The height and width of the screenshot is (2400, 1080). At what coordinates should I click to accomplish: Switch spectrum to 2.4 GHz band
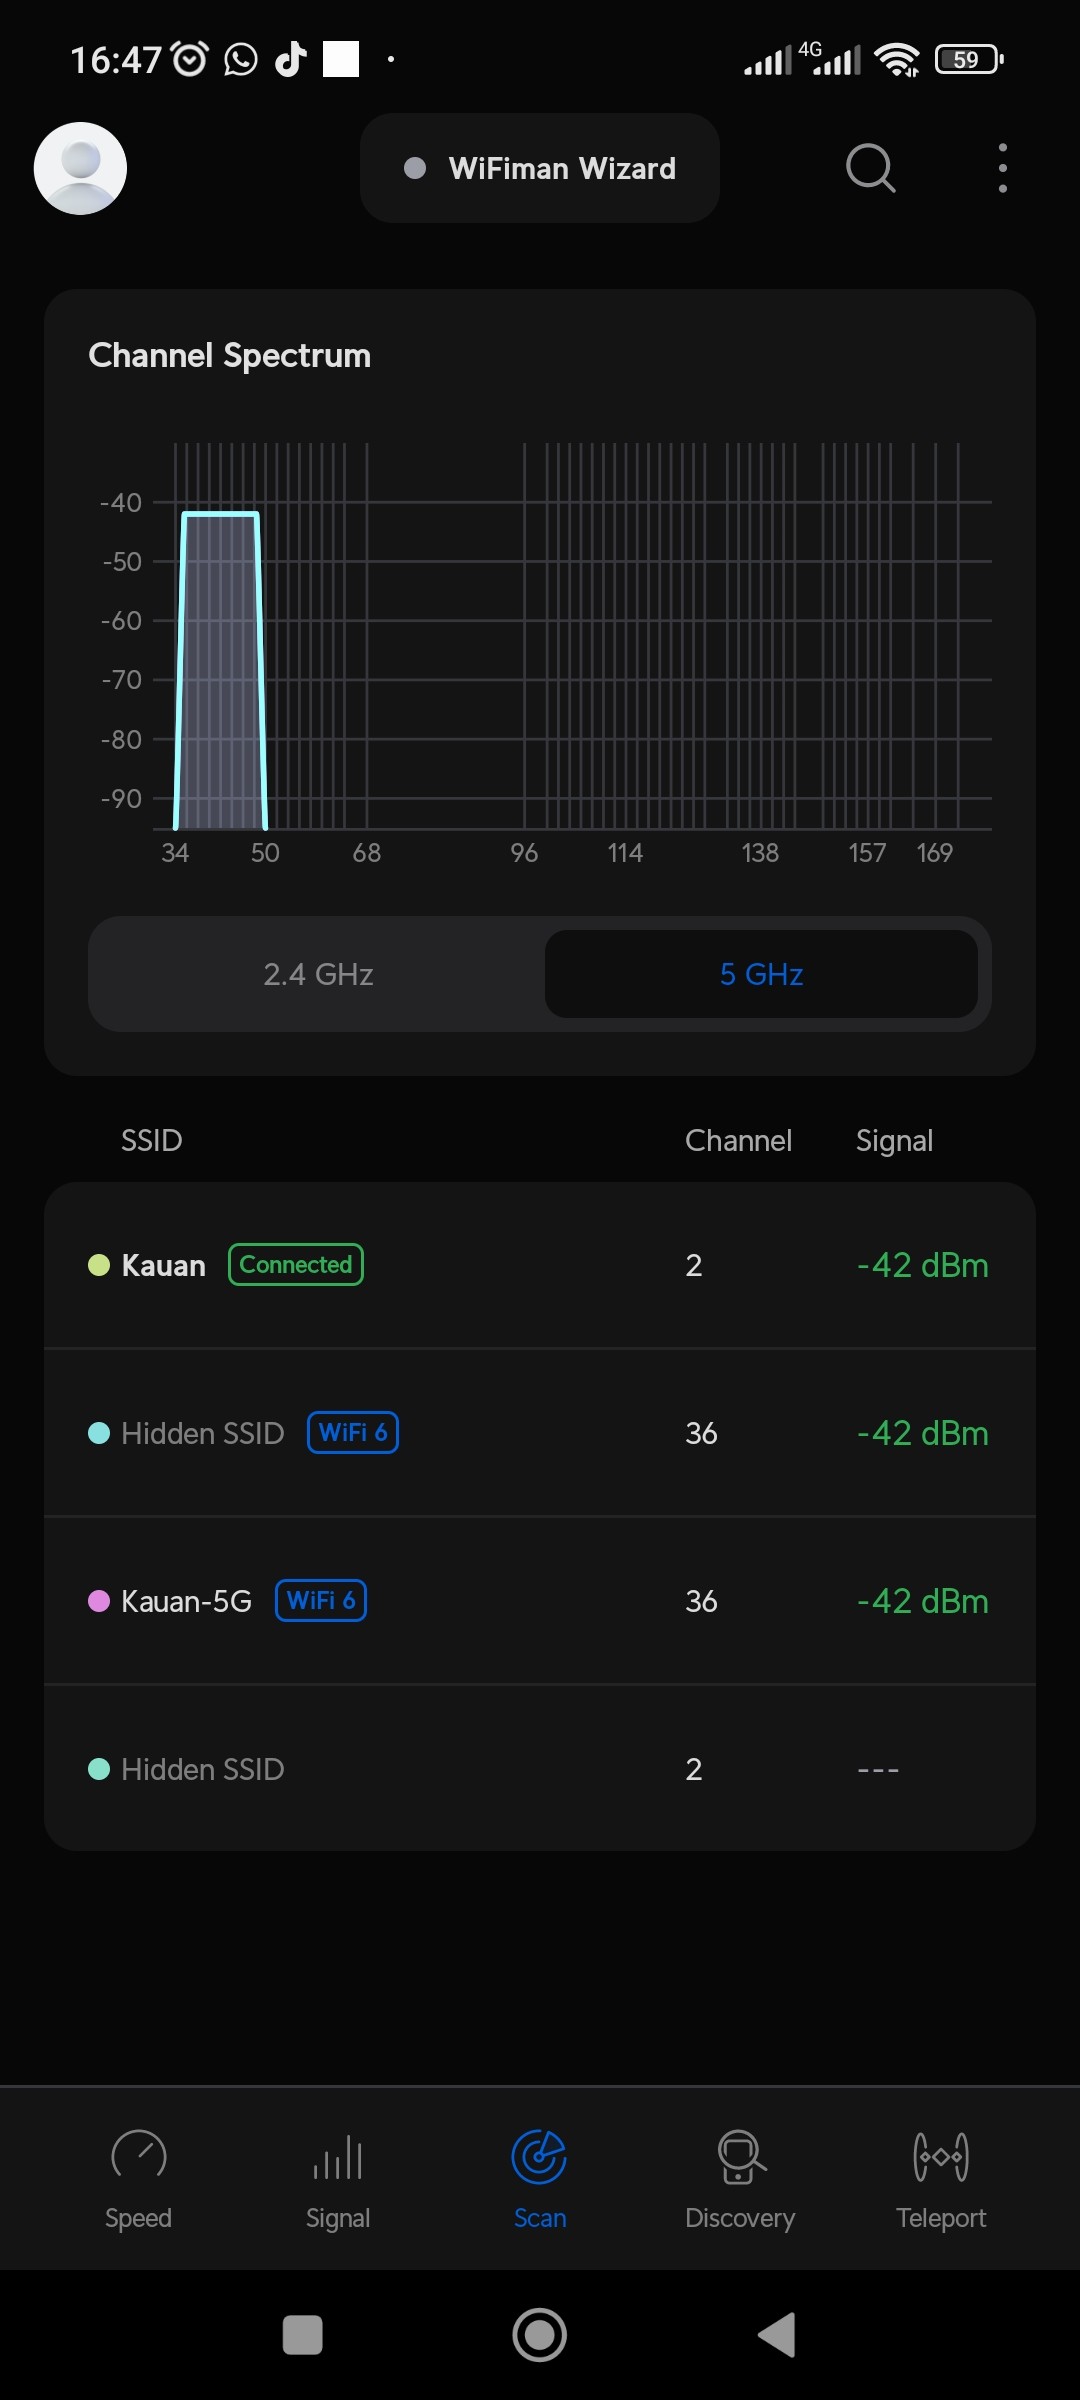tap(318, 974)
